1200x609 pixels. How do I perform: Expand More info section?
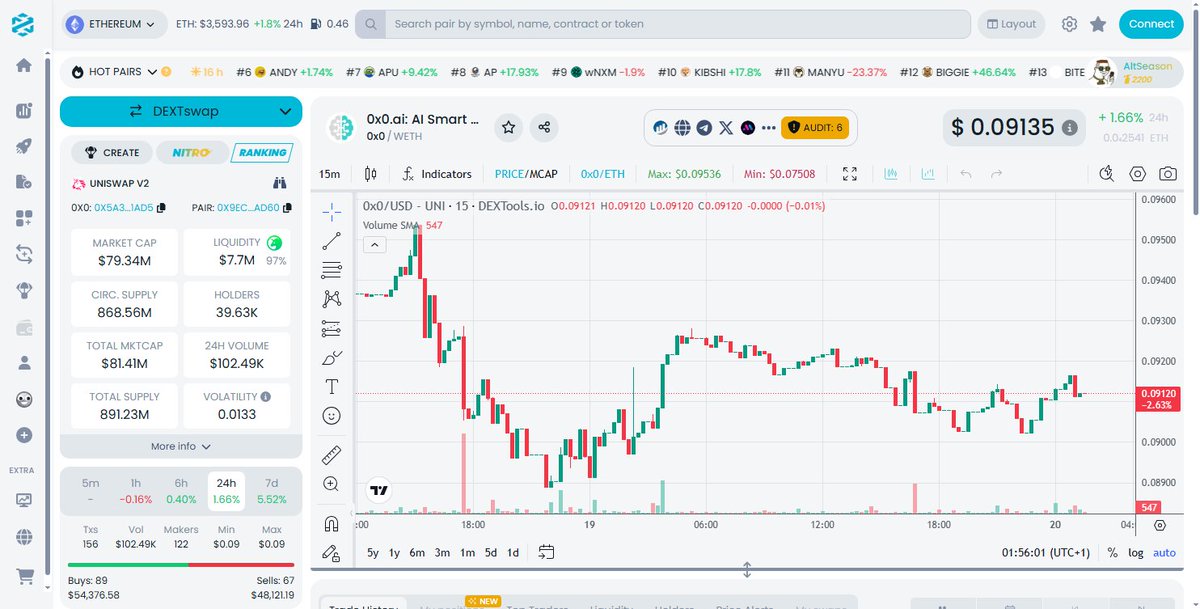pos(181,446)
